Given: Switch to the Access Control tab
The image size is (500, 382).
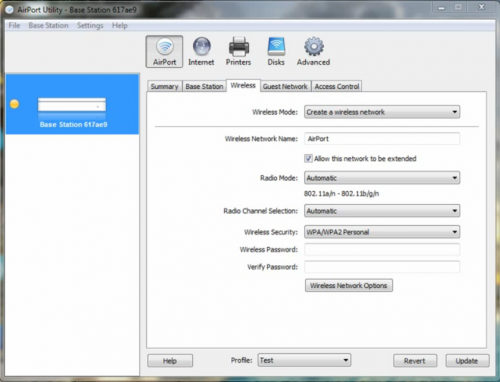Looking at the screenshot, I should pyautogui.click(x=337, y=86).
